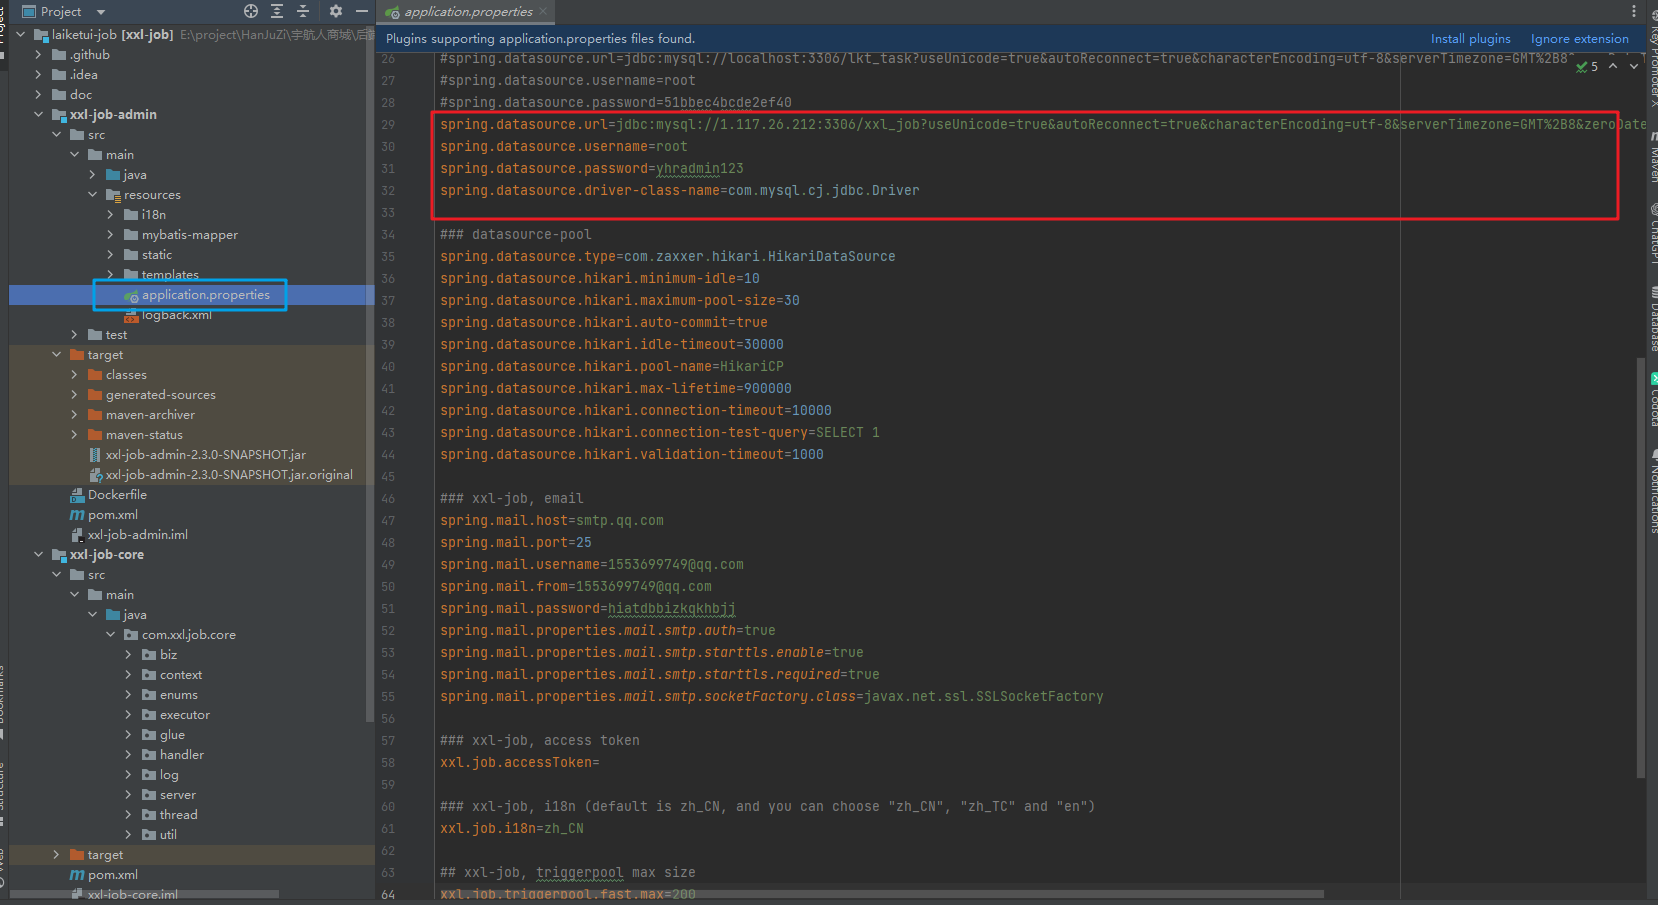Image resolution: width=1658 pixels, height=905 pixels.
Task: Expand the test folder
Action: (x=74, y=335)
